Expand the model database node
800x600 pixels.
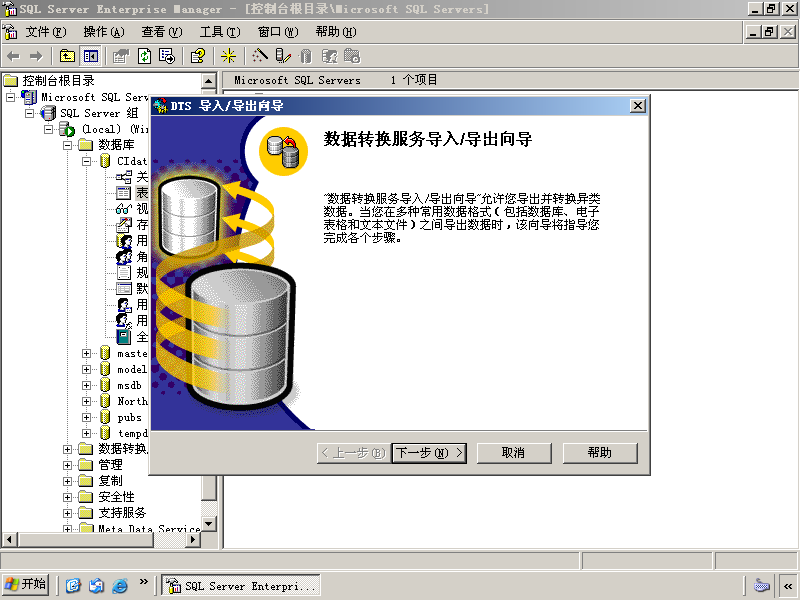(86, 369)
